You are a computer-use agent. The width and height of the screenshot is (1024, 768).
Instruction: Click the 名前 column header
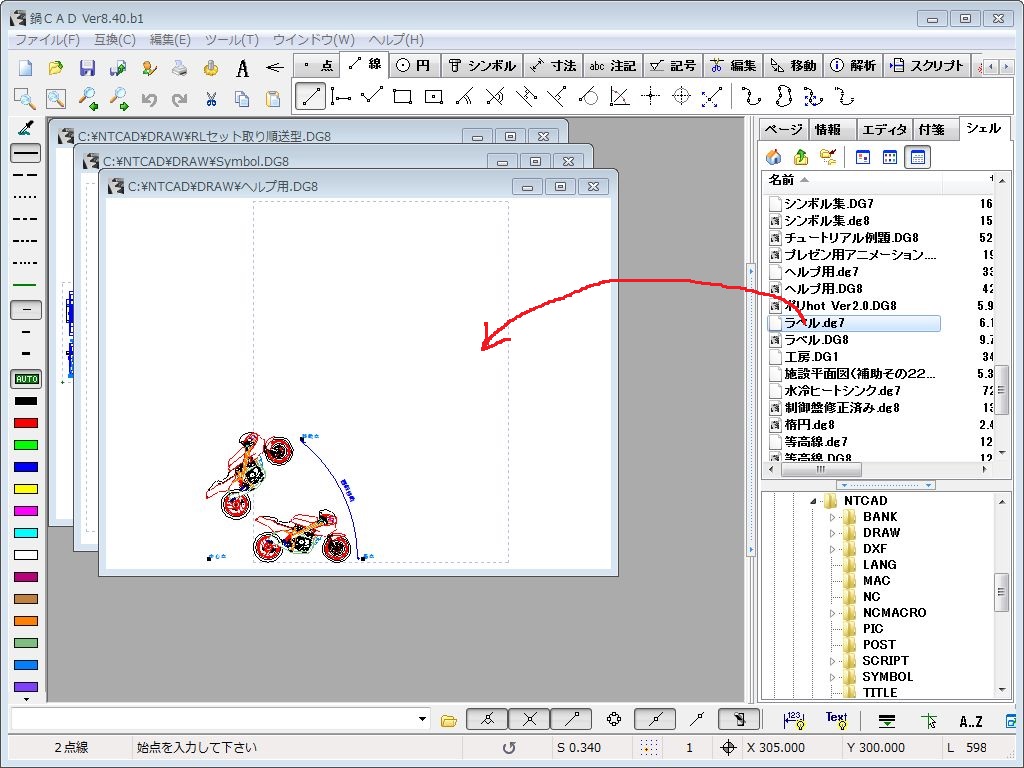pos(781,180)
